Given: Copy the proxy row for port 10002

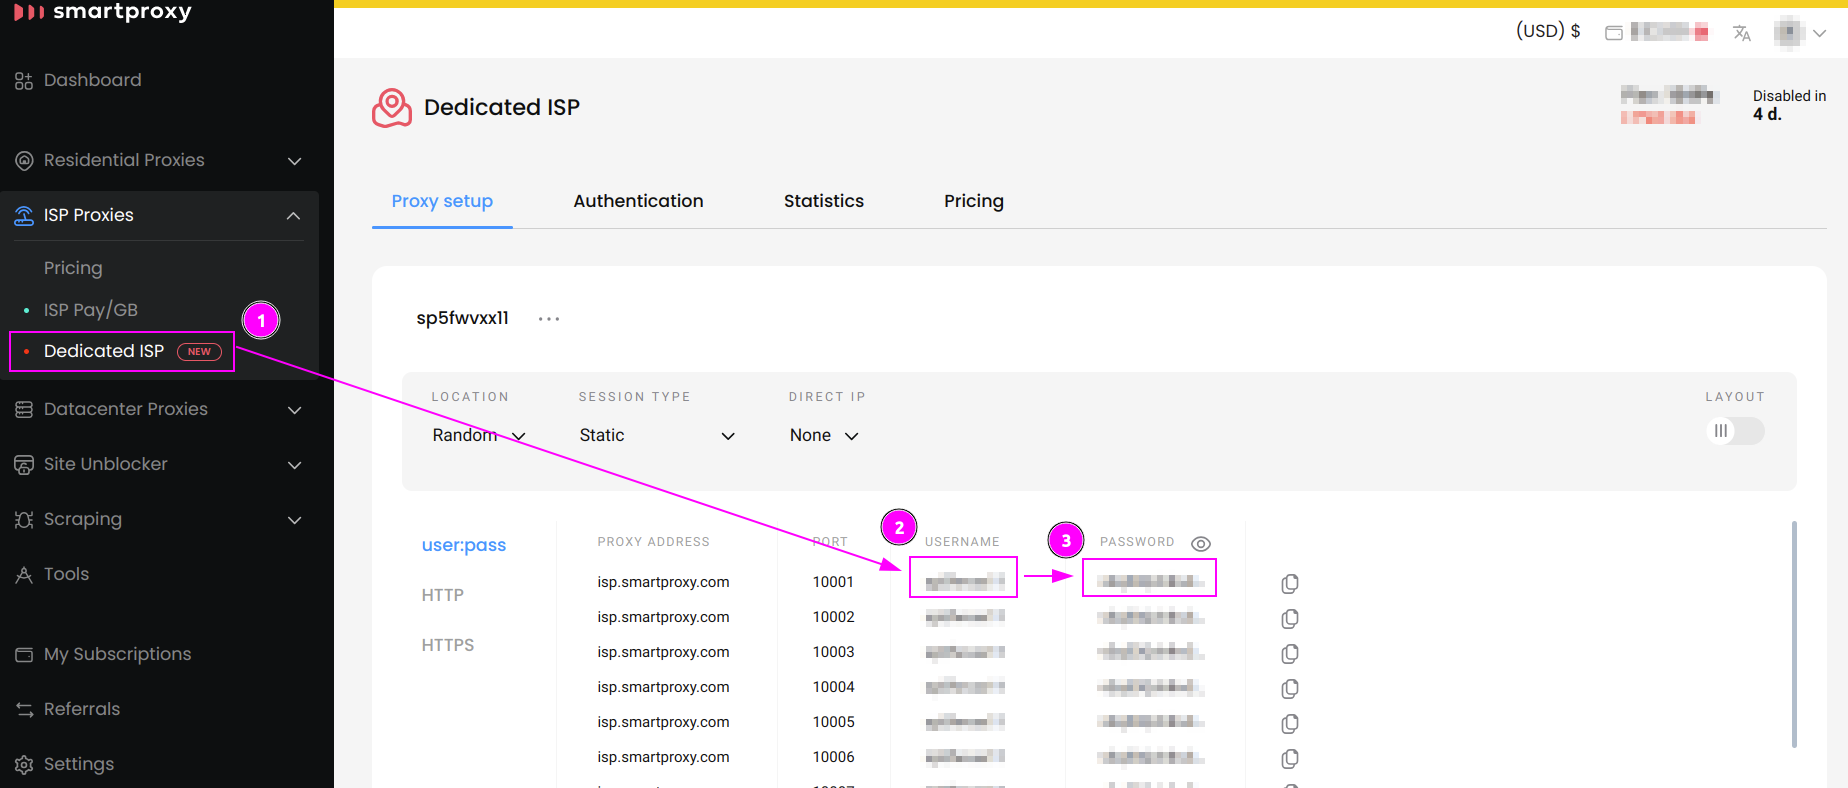Looking at the screenshot, I should (1290, 618).
